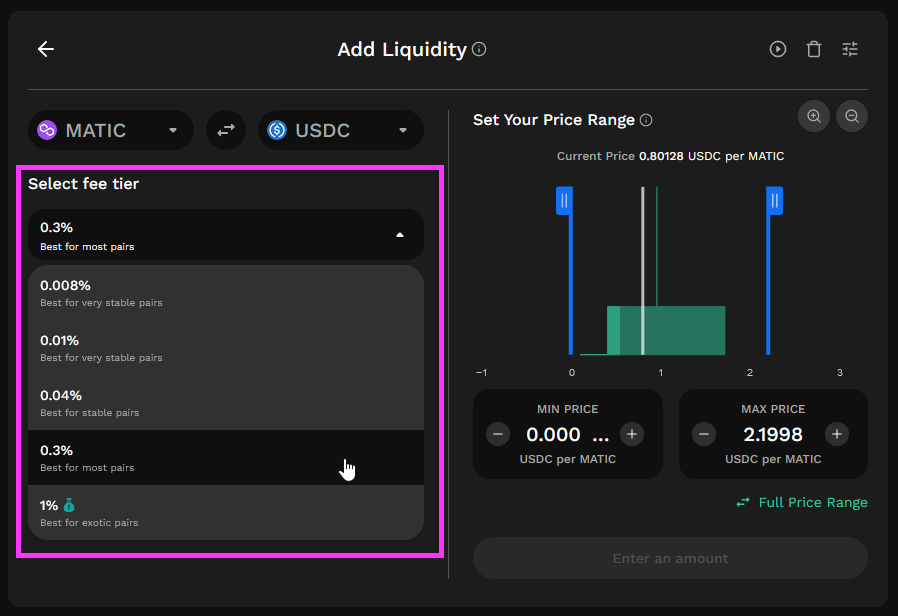The height and width of the screenshot is (616, 898).
Task: Choose the 1% exotic pairs fee tier
Action: coord(226,512)
